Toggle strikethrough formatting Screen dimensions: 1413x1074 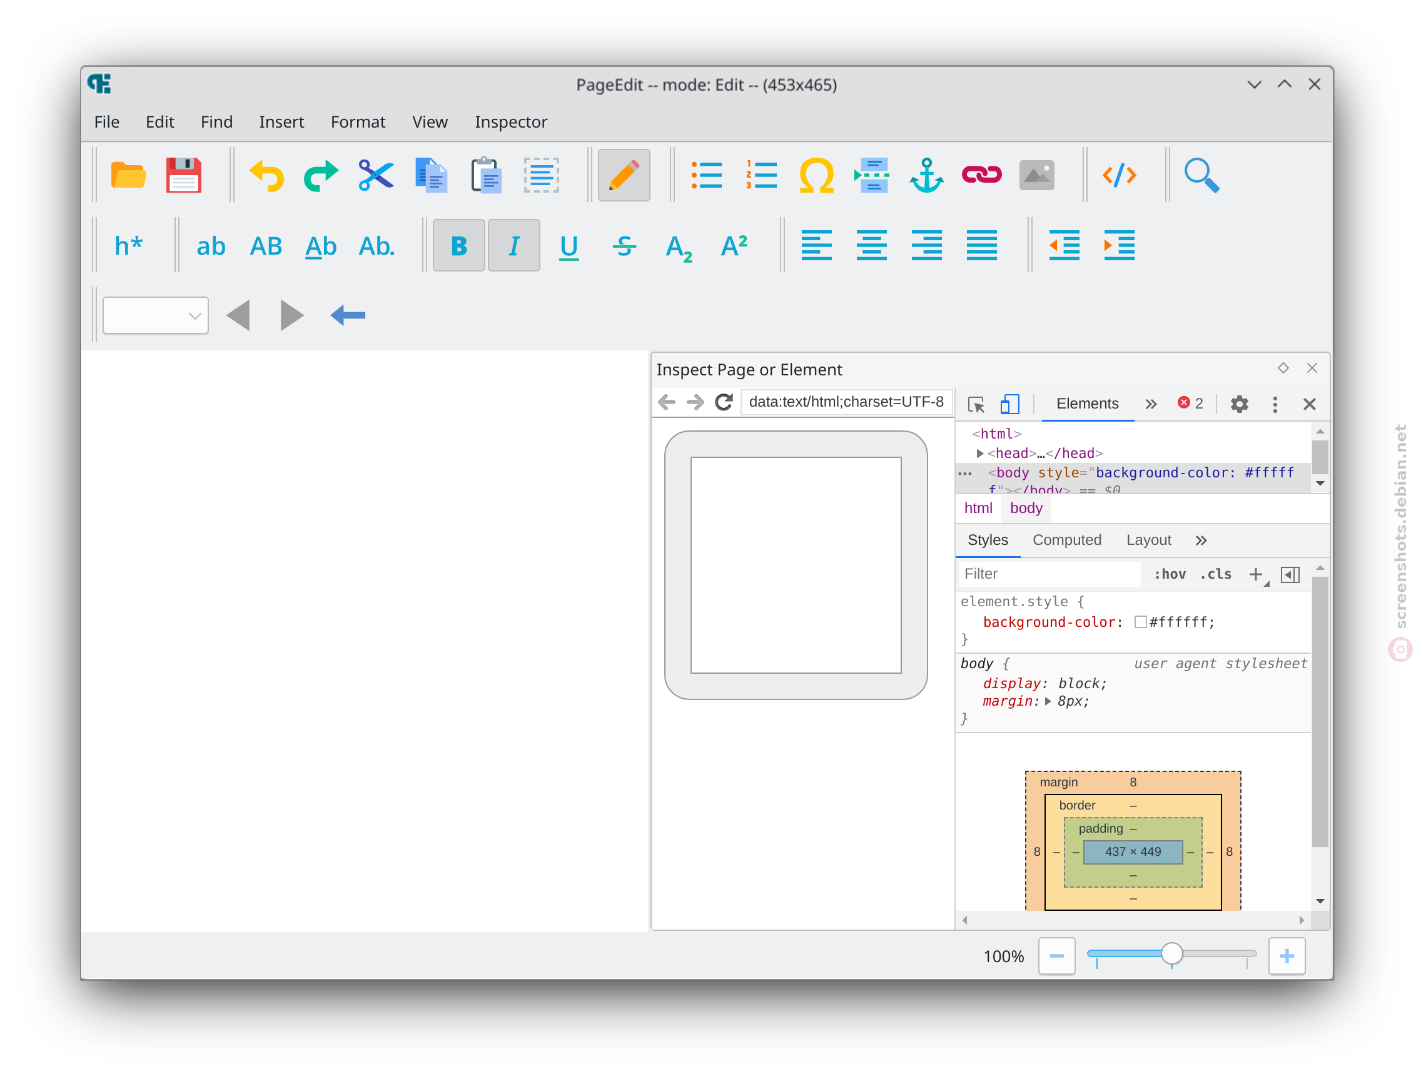624,246
